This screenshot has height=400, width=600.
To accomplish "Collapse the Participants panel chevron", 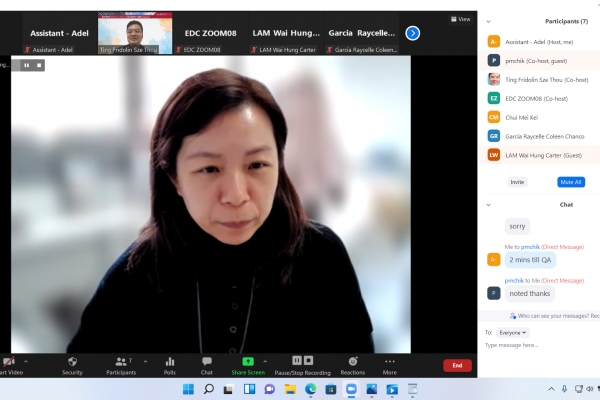I will tap(489, 21).
